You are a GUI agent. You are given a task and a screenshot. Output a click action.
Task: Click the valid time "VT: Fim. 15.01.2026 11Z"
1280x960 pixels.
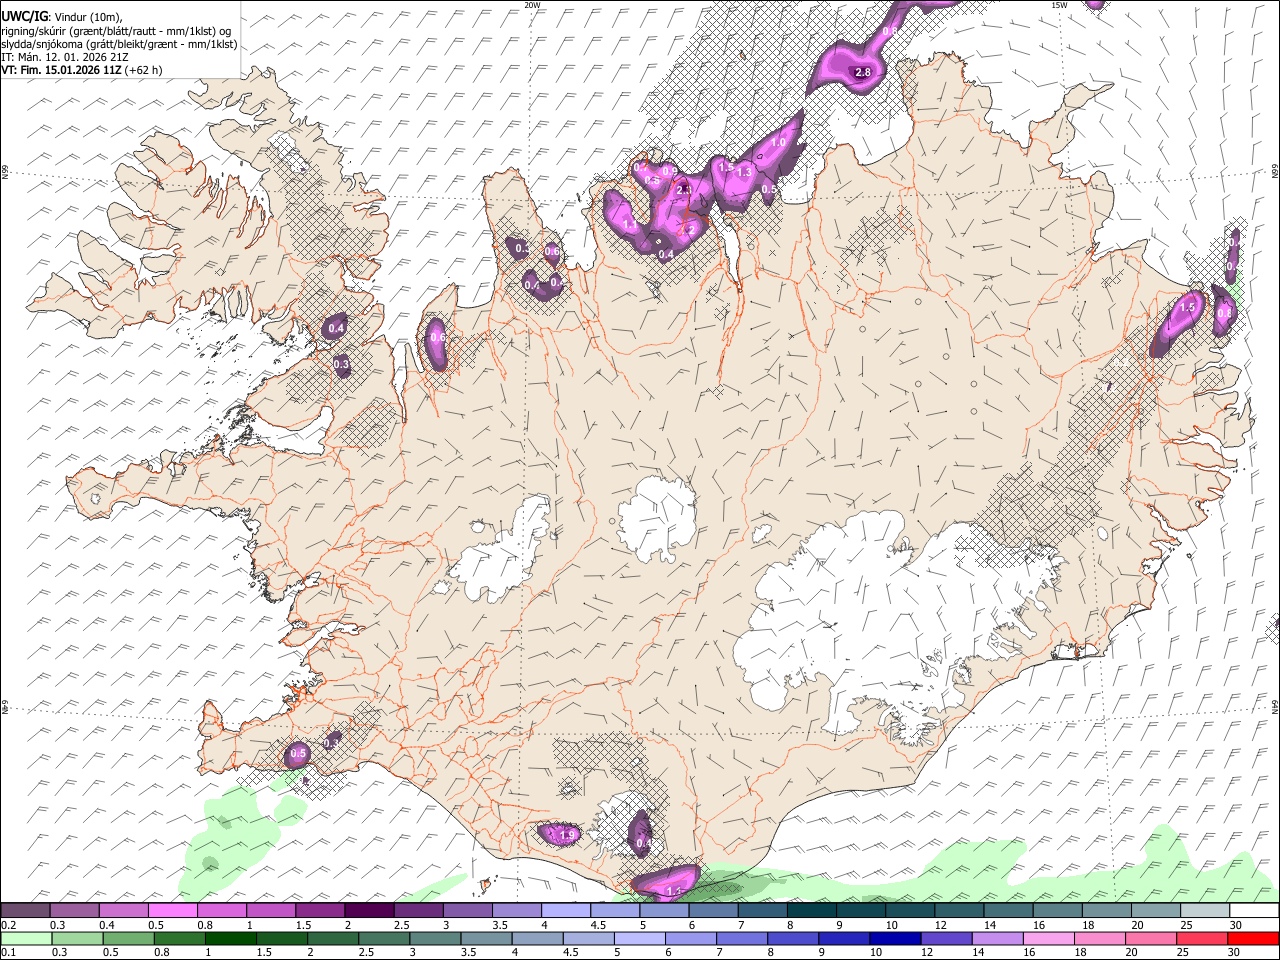(x=60, y=70)
